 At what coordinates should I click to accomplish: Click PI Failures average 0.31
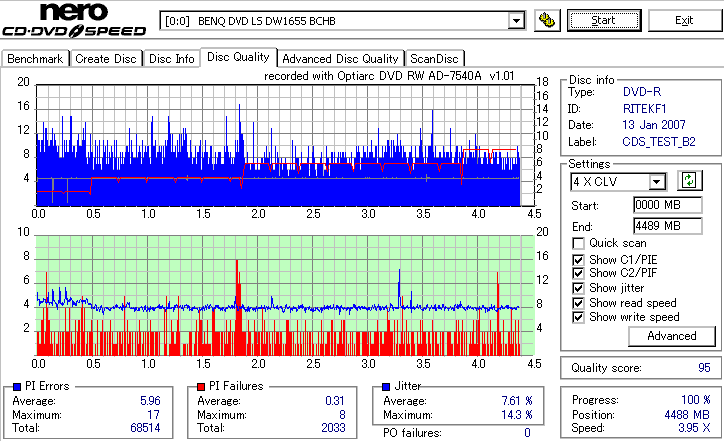click(335, 401)
